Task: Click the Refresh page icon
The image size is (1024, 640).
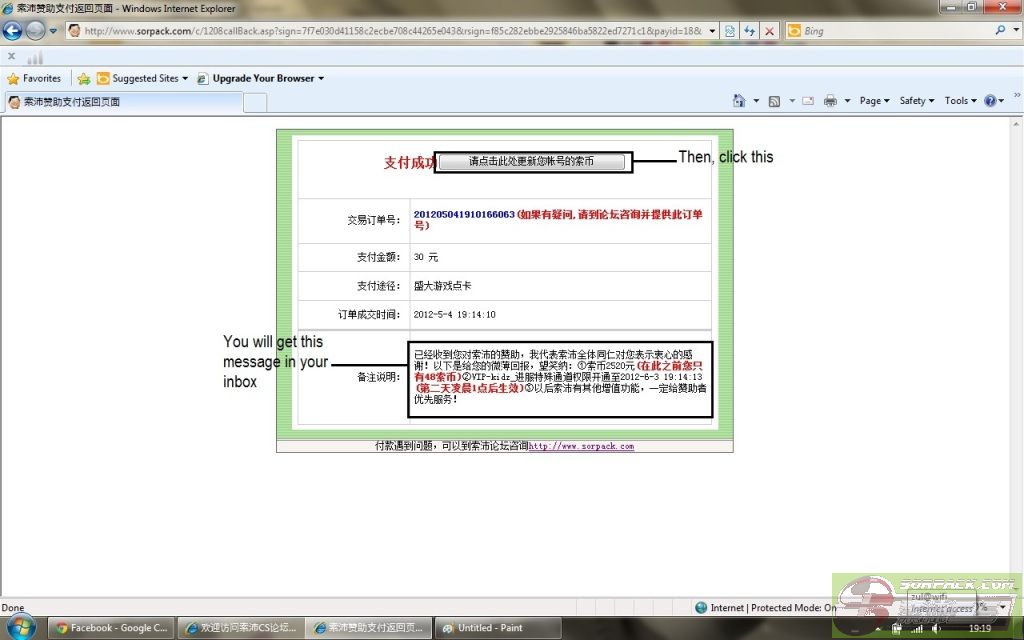Action: [749, 31]
